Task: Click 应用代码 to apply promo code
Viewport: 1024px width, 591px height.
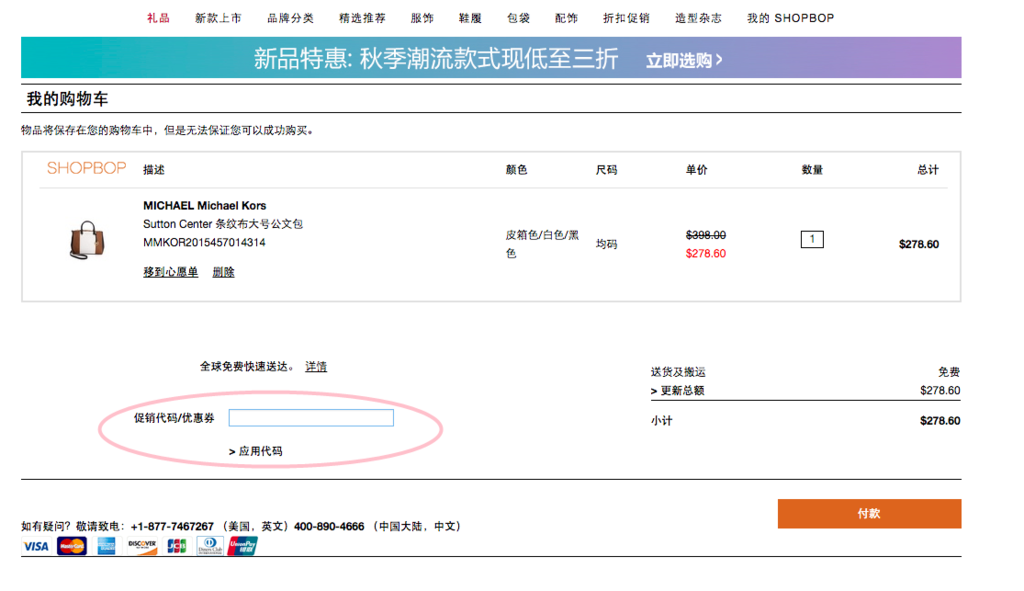Action: point(255,451)
